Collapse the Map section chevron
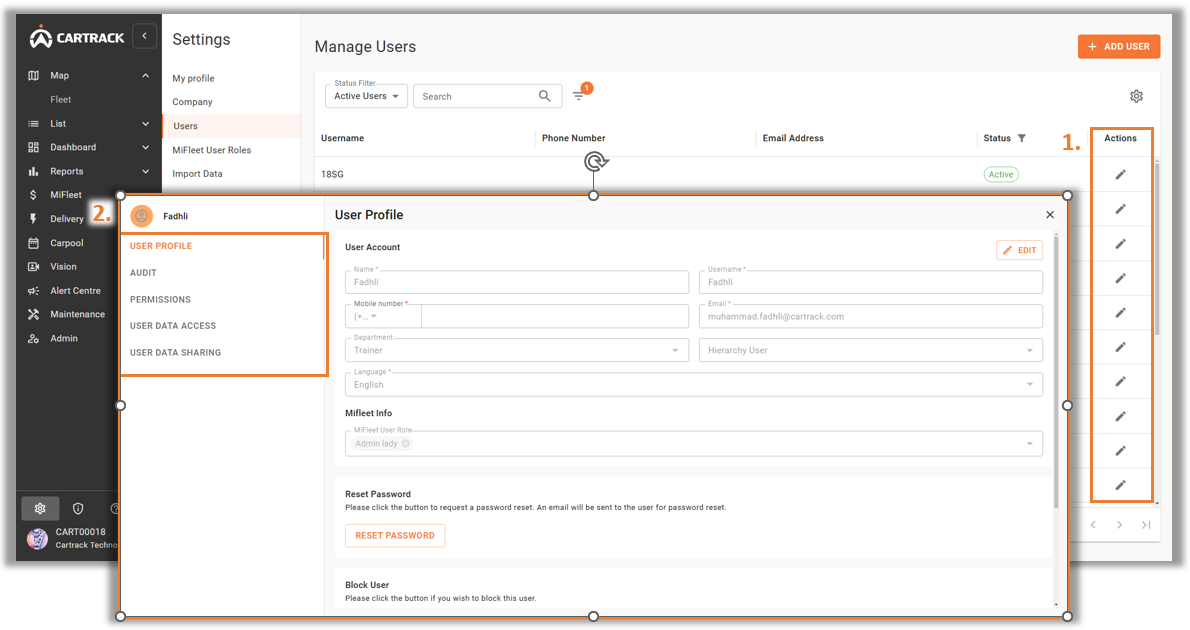The height and width of the screenshot is (630, 1190). (145, 75)
